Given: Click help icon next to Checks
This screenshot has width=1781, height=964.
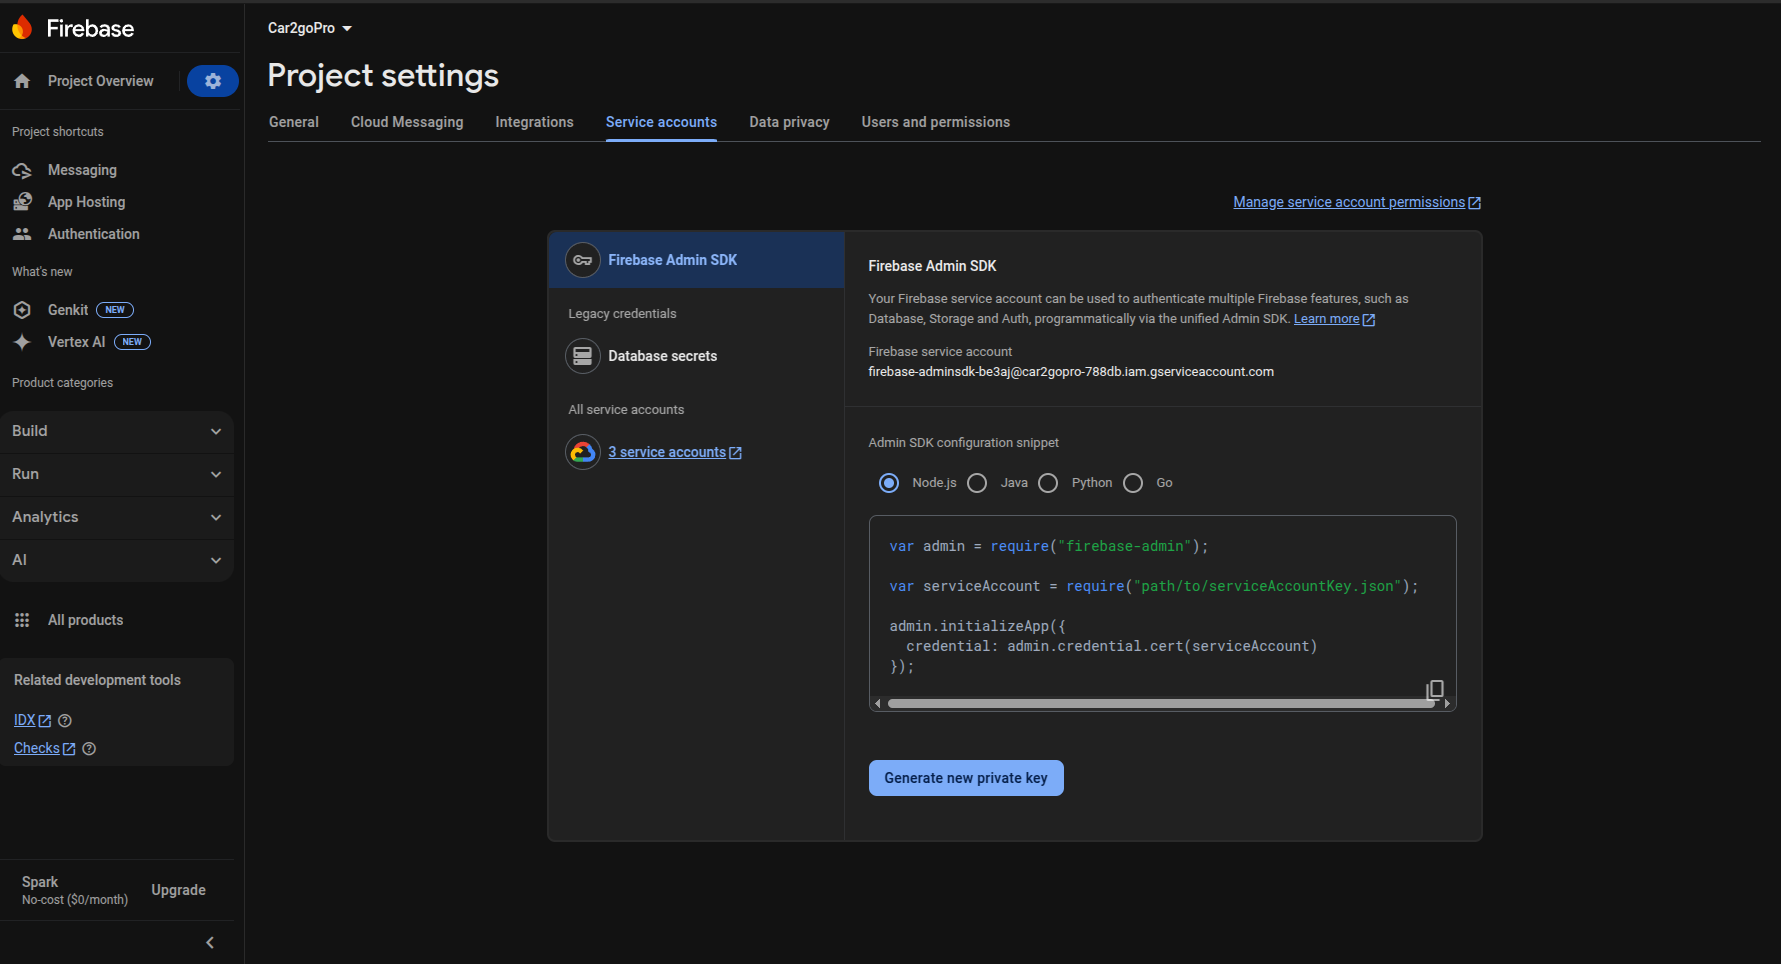Looking at the screenshot, I should [89, 748].
